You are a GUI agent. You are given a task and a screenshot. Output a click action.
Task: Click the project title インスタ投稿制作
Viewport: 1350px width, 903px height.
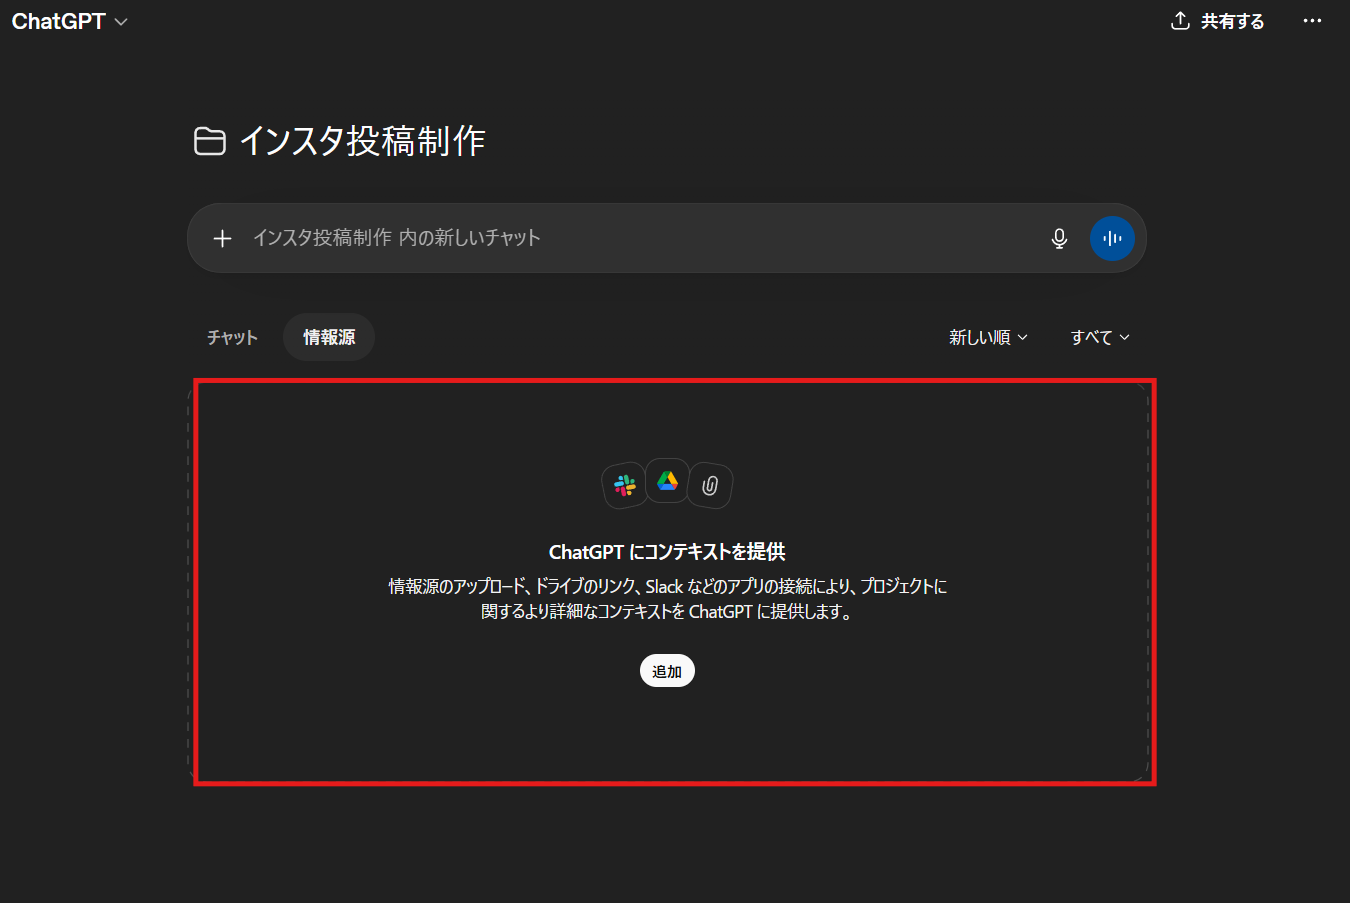point(361,141)
